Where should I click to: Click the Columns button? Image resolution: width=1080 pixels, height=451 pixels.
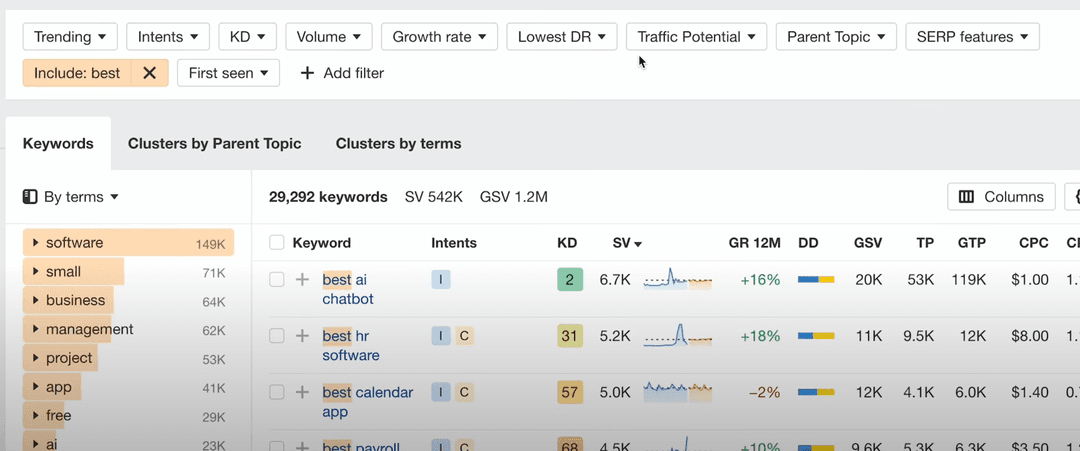point(1001,197)
